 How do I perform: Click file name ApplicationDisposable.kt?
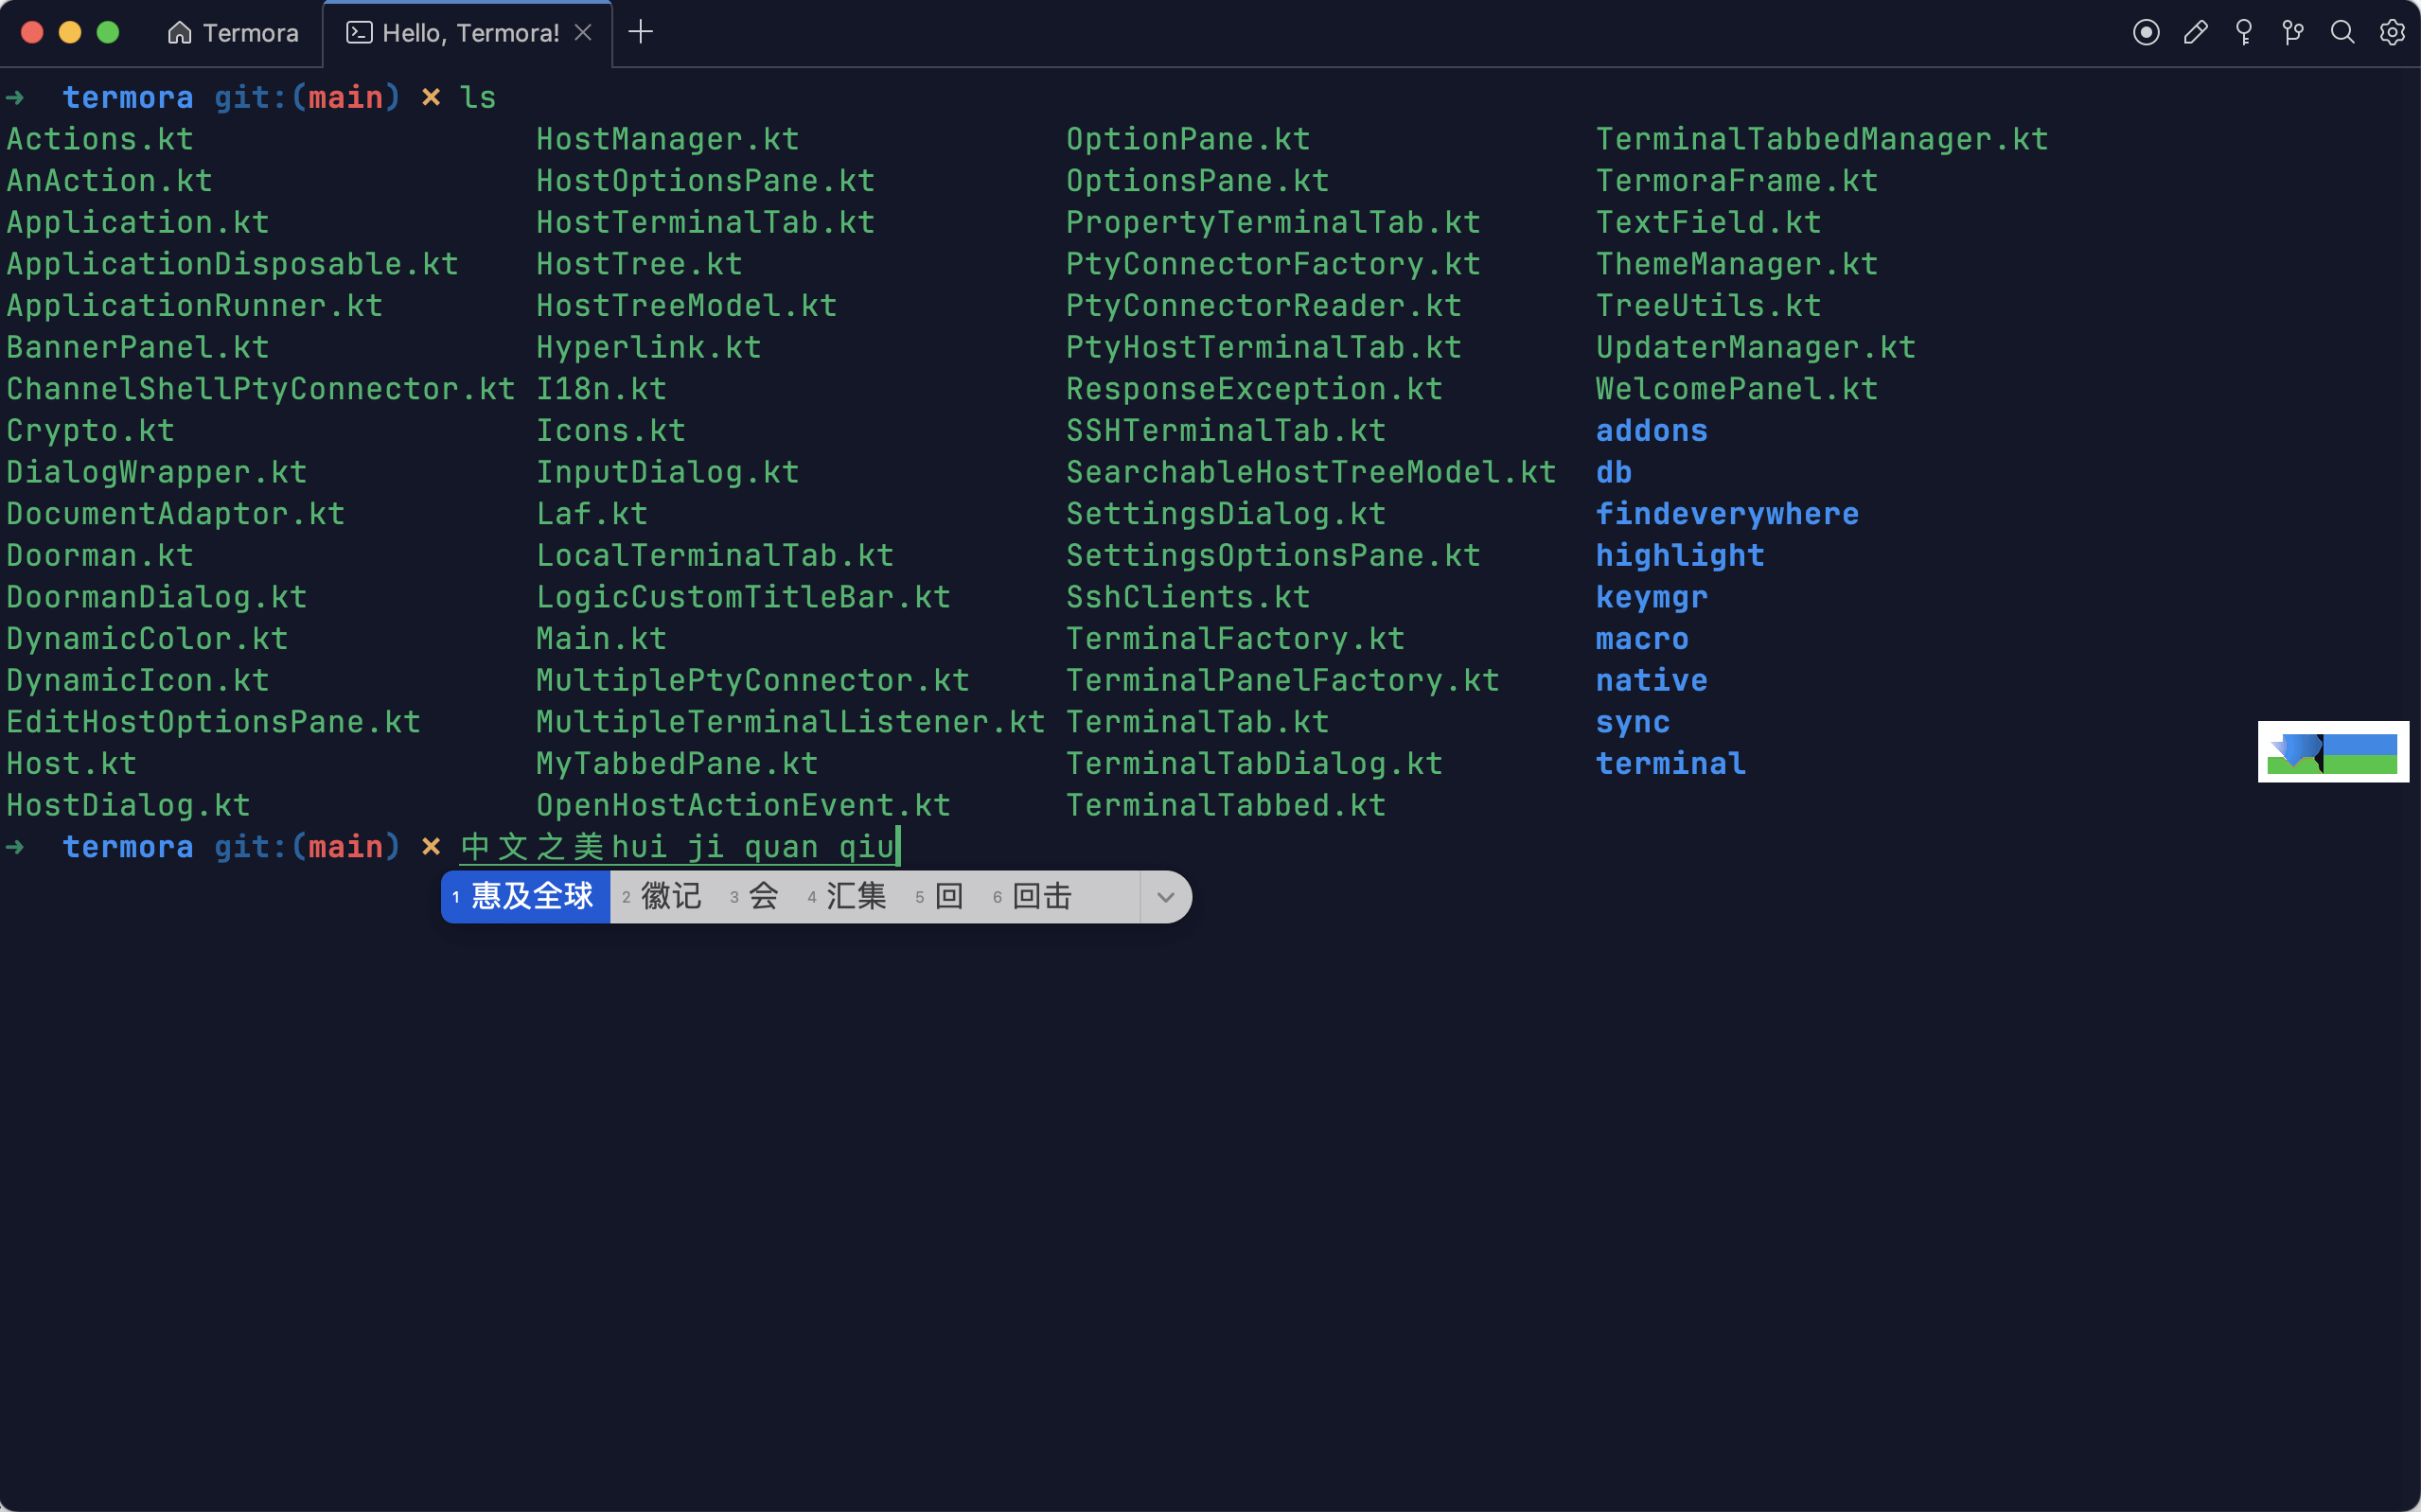pos(232,264)
